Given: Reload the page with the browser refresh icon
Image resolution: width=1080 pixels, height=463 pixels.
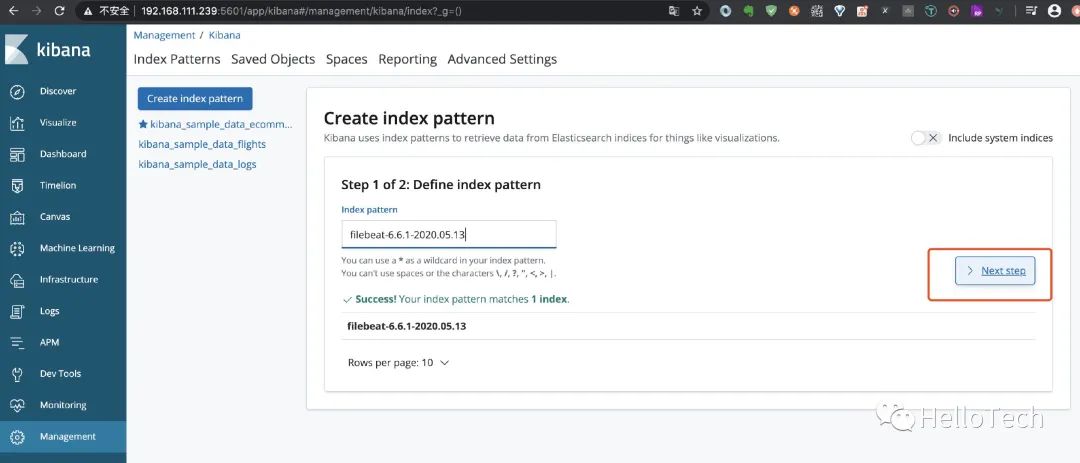Looking at the screenshot, I should [59, 11].
